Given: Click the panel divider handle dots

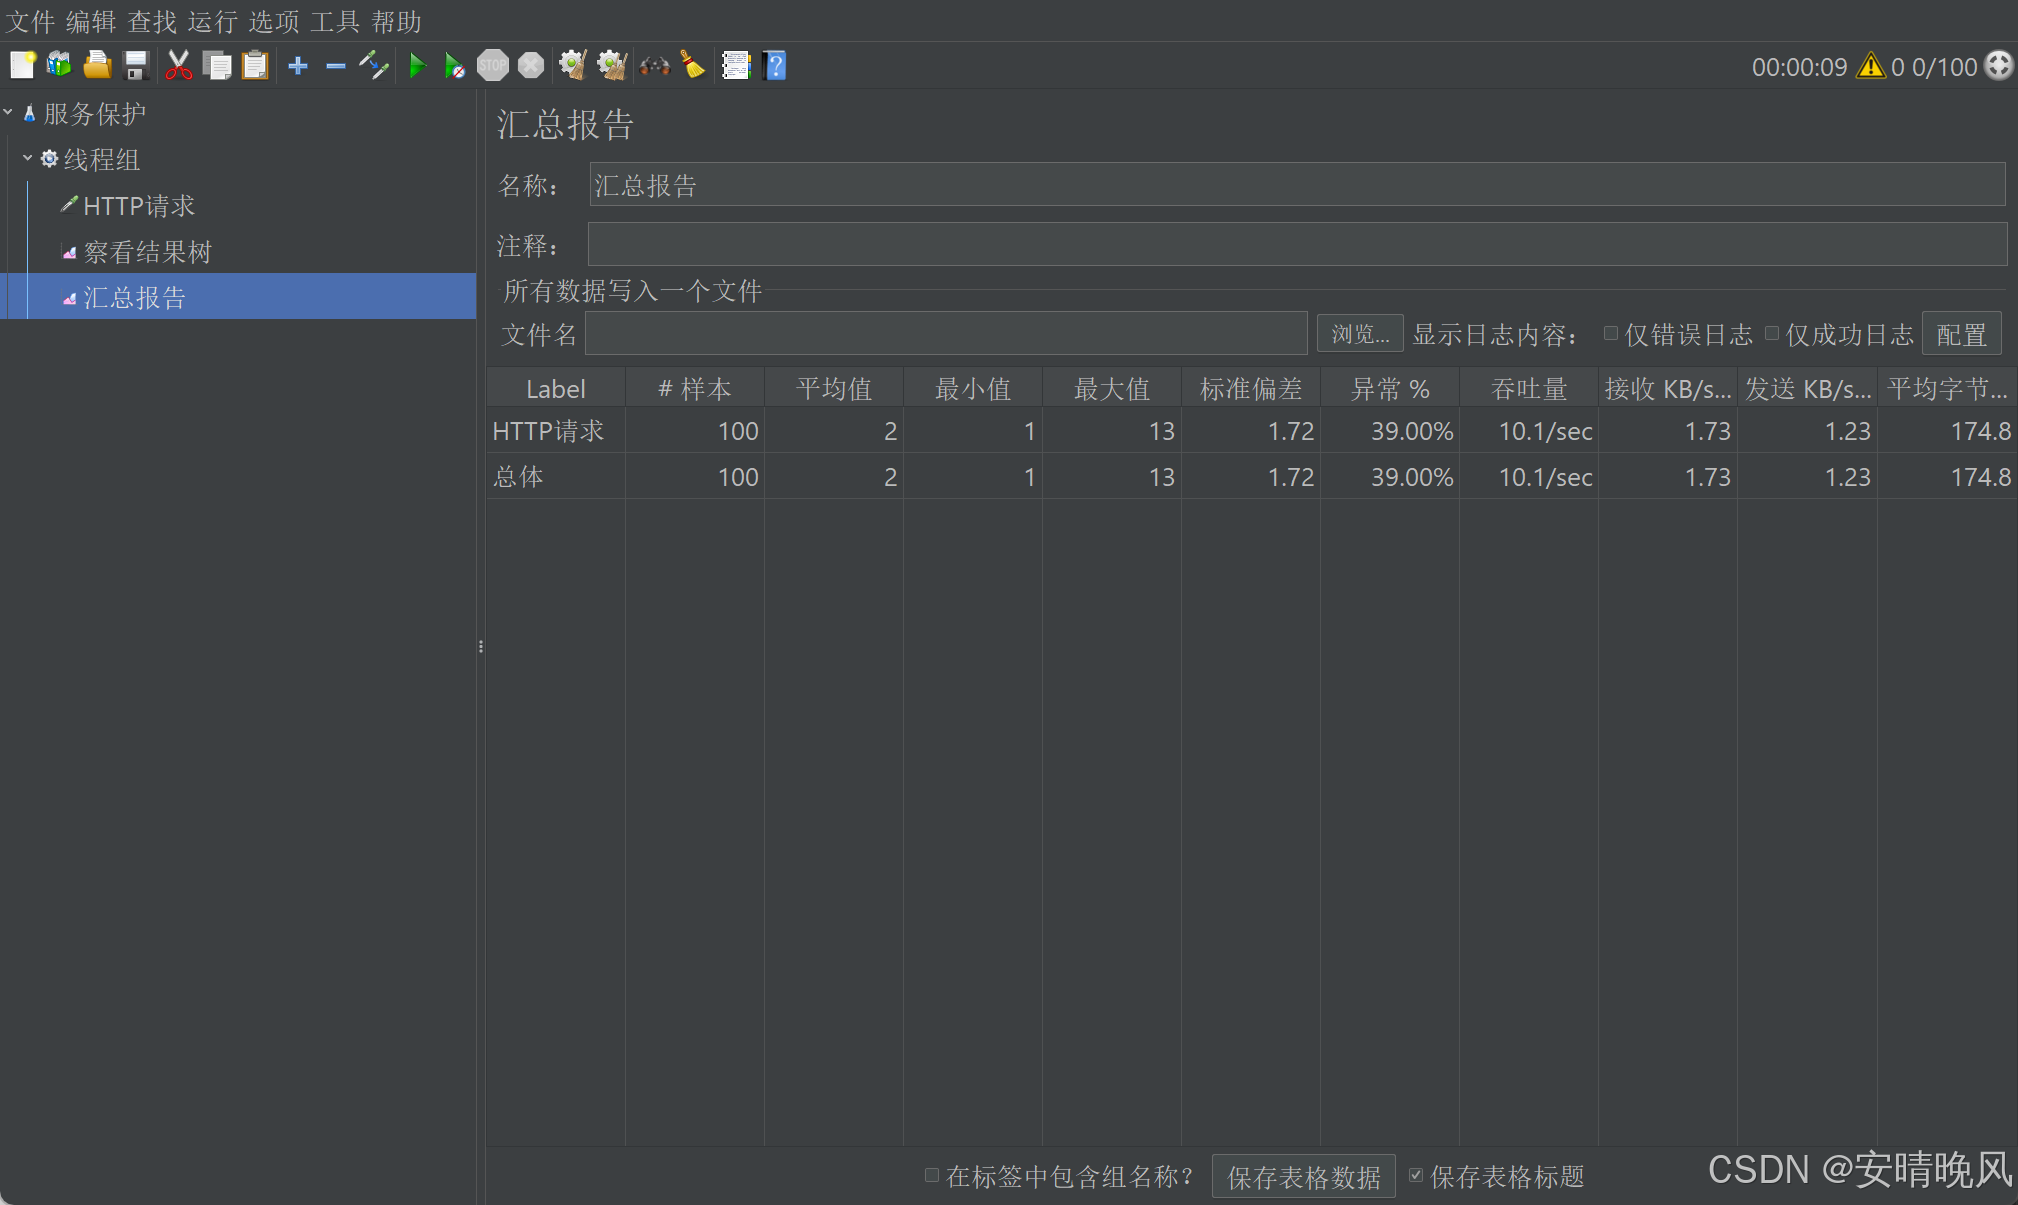Looking at the screenshot, I should (481, 647).
